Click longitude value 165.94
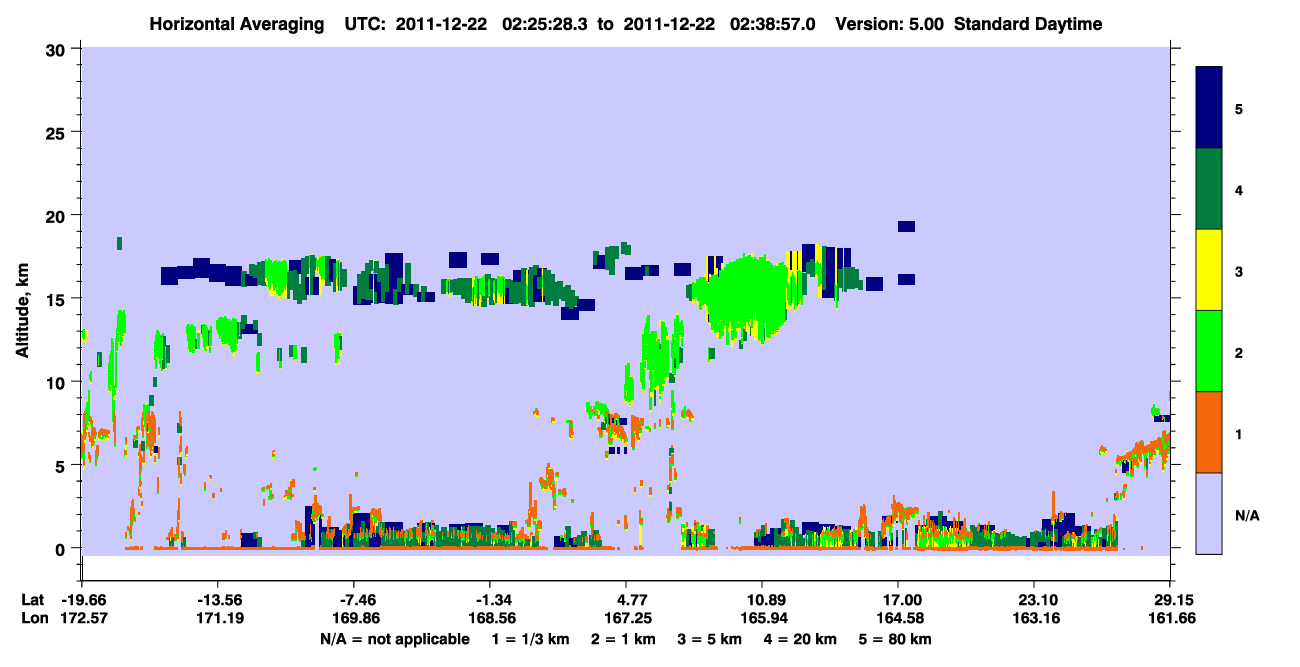Viewport: 1300px width, 667px height. tap(762, 618)
